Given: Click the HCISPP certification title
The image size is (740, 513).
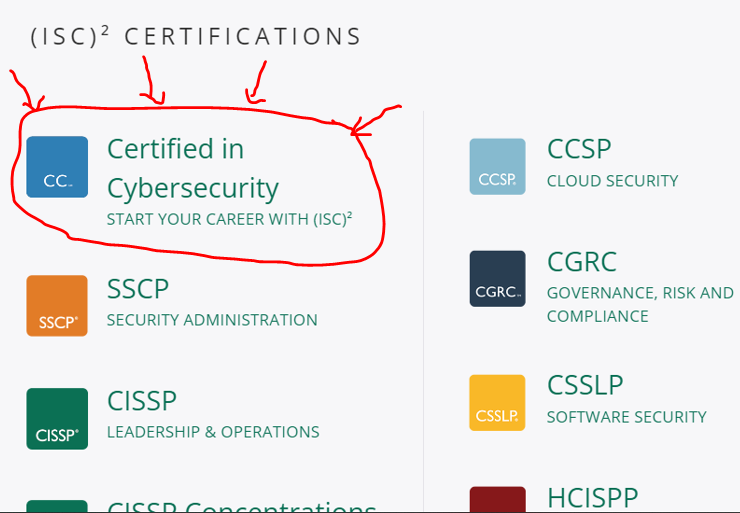Looking at the screenshot, I should [x=592, y=497].
